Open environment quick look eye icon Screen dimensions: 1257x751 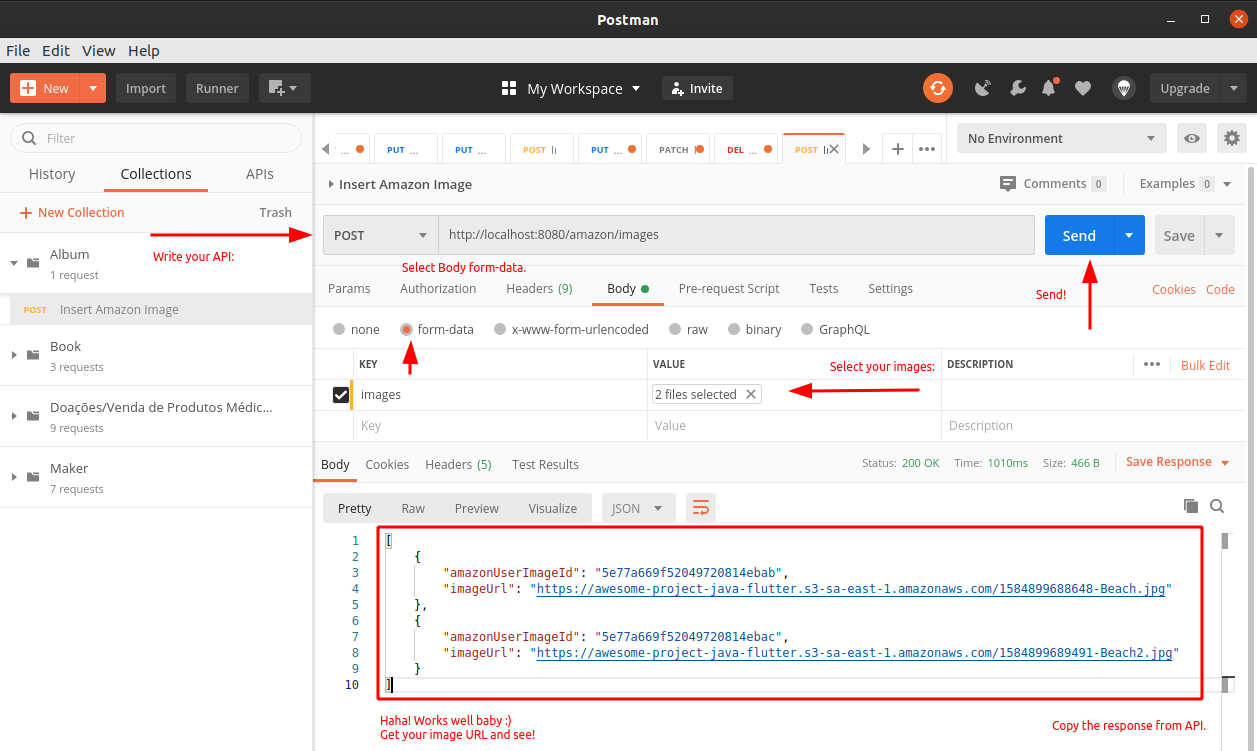coord(1191,138)
